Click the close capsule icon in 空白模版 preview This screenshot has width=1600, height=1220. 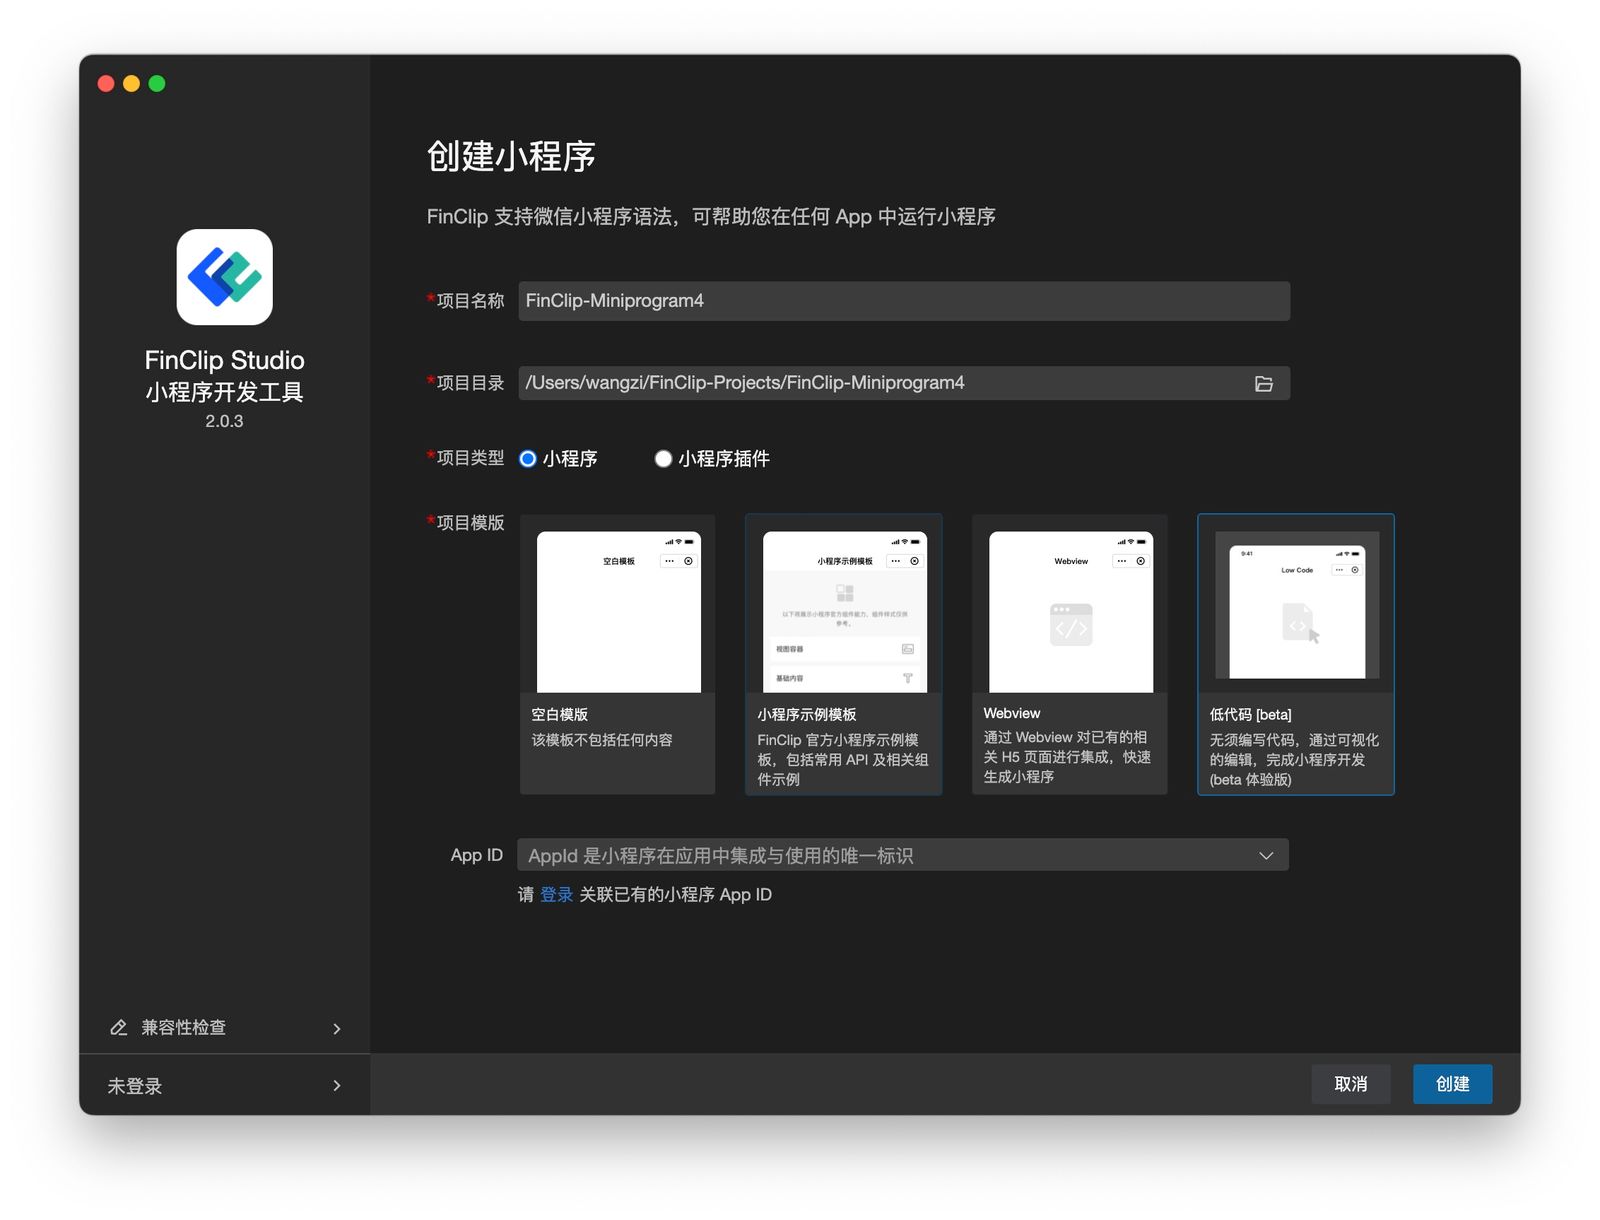click(x=688, y=561)
